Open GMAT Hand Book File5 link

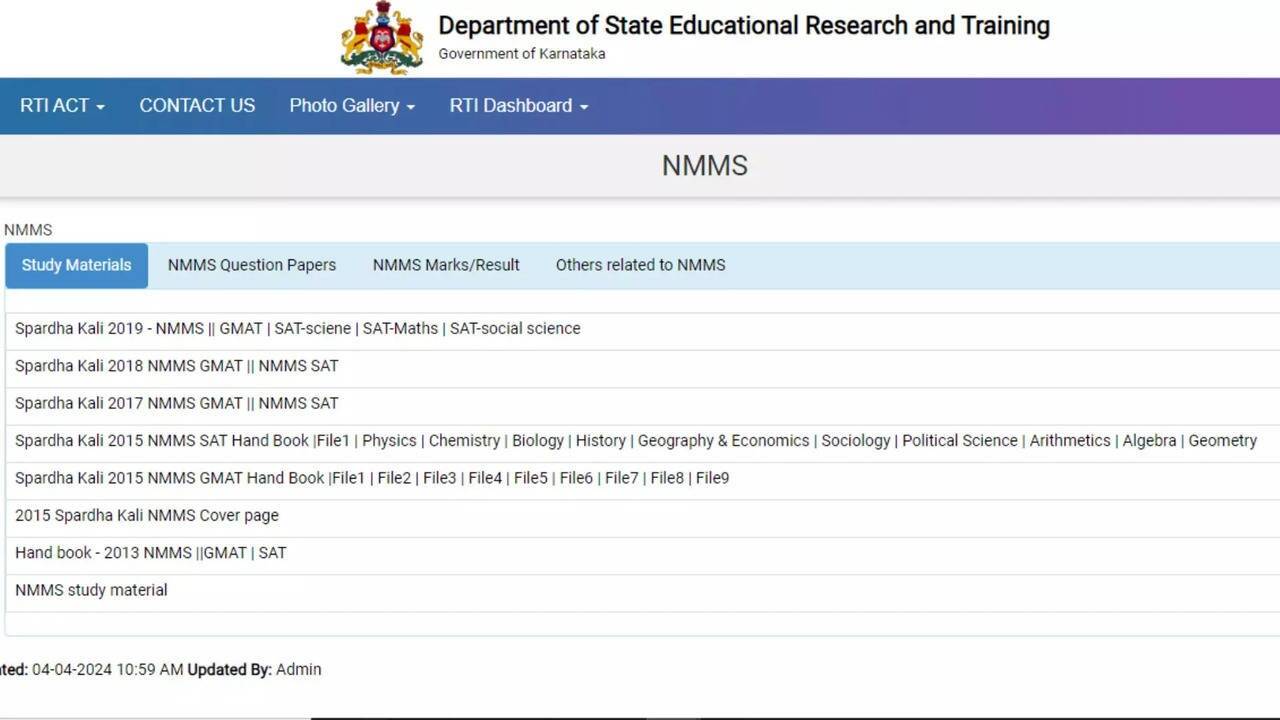click(x=531, y=479)
